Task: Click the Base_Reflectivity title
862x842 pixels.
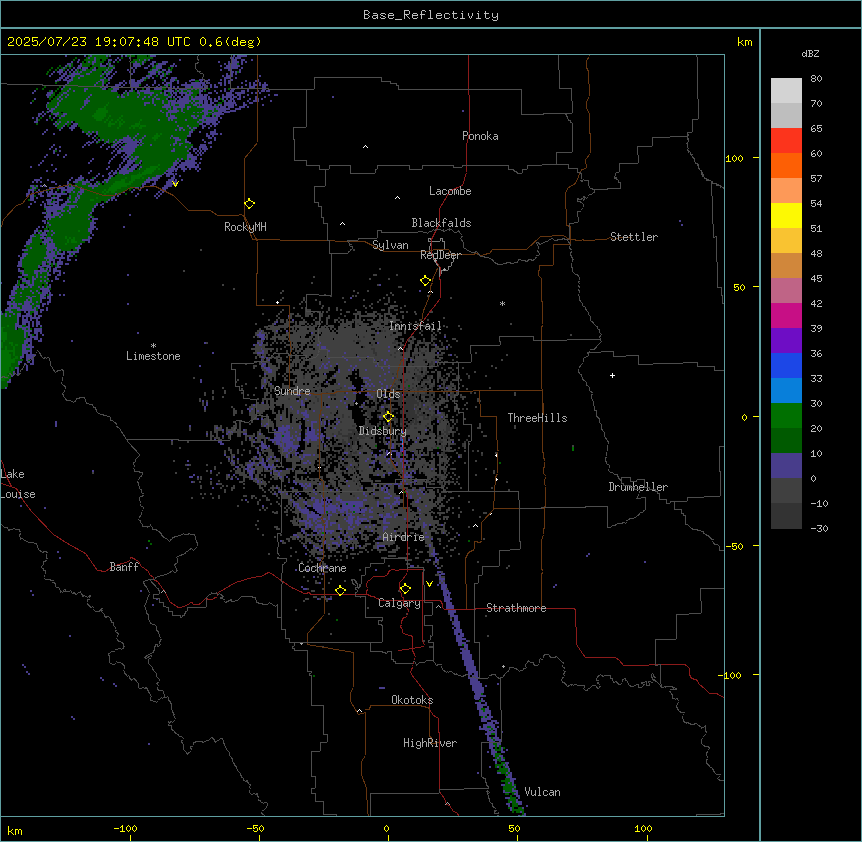Action: click(x=431, y=15)
